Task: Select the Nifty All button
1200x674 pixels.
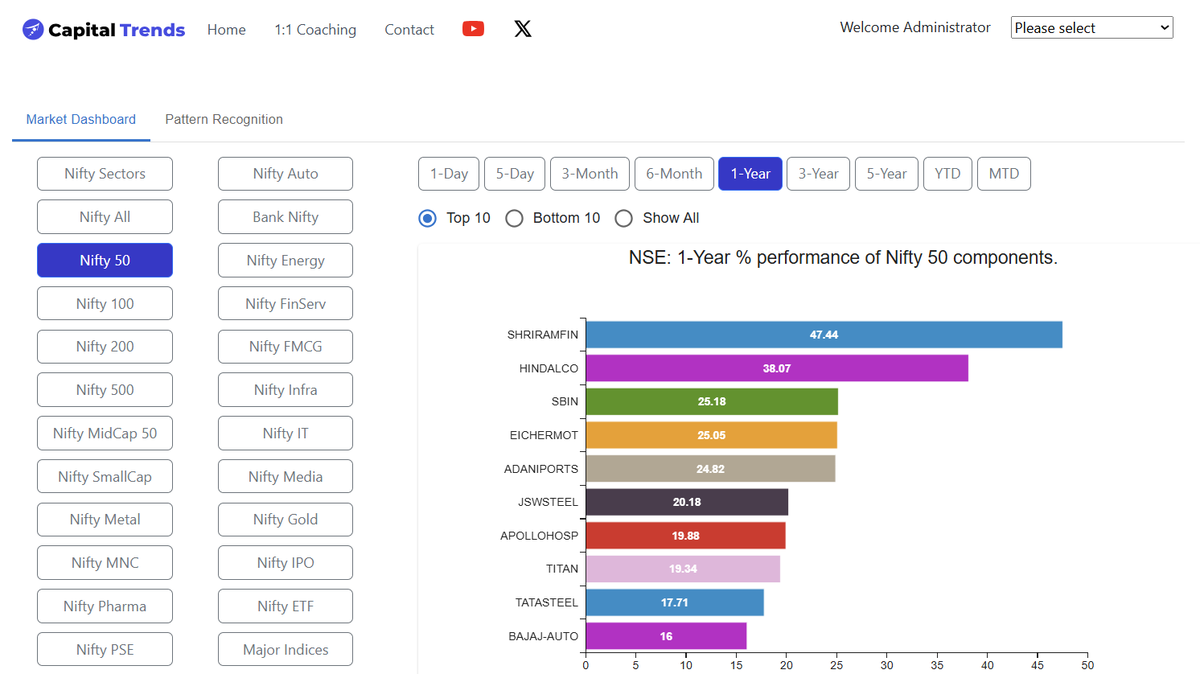Action: [105, 217]
